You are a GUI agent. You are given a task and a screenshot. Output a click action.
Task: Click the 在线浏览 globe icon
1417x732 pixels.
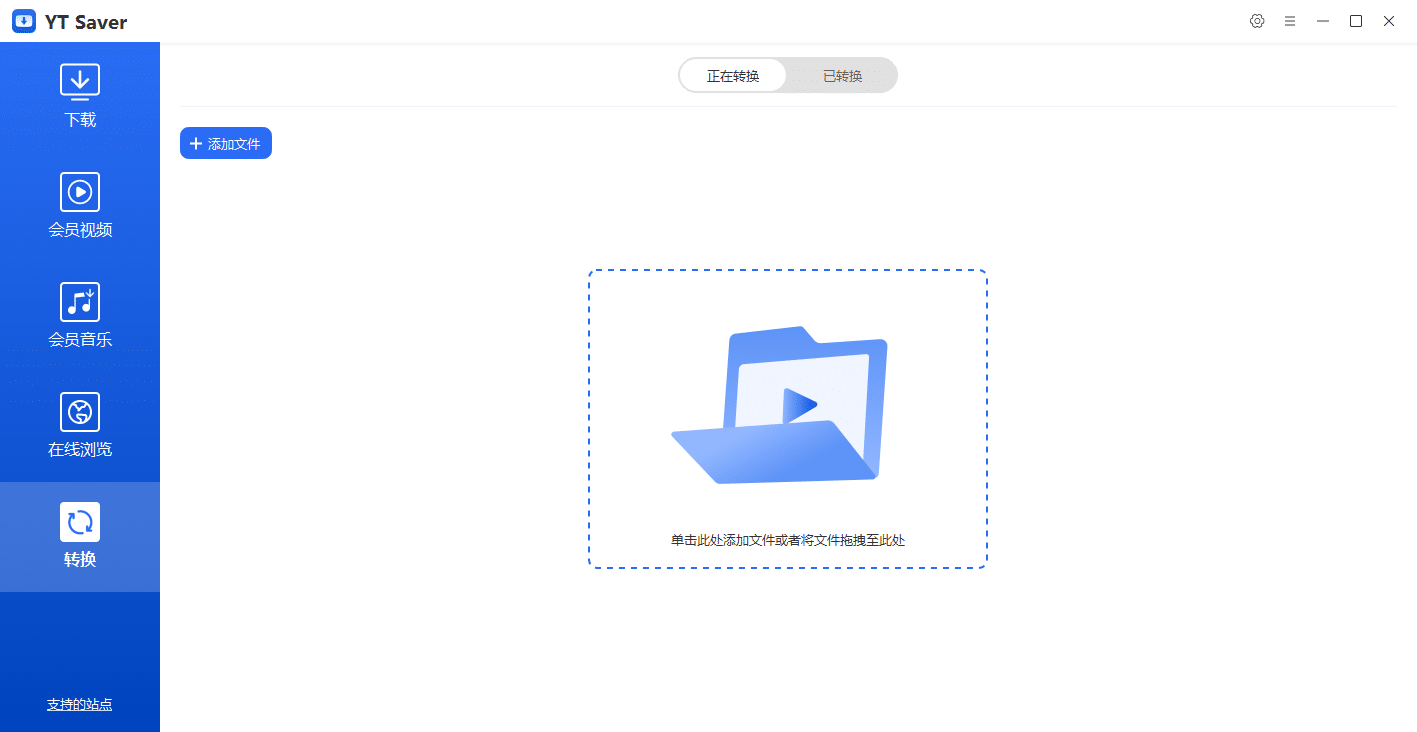point(80,412)
